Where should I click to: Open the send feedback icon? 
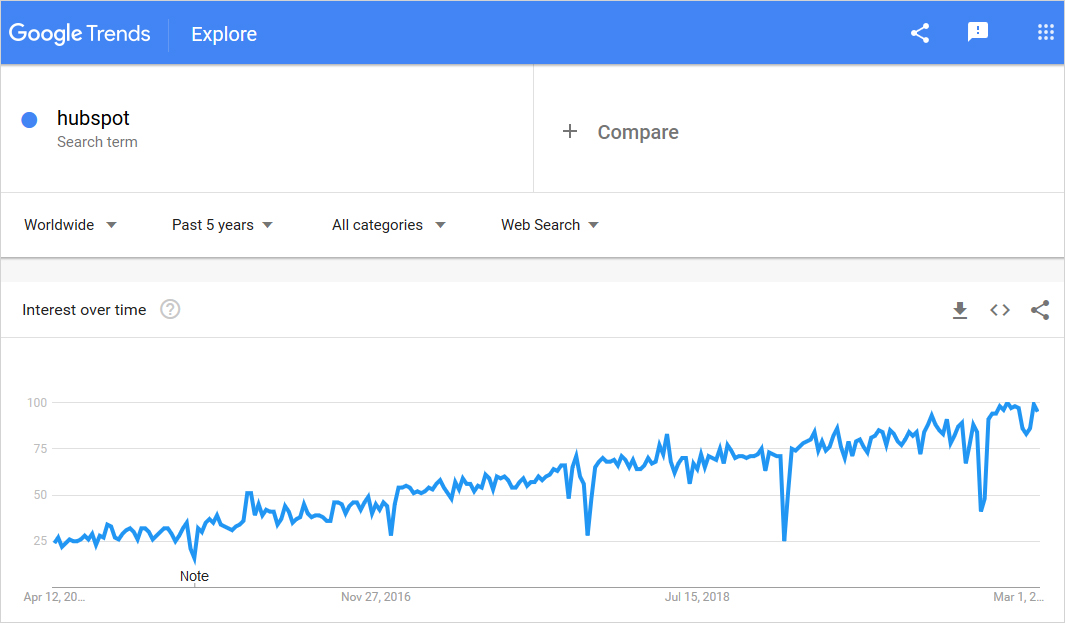(978, 33)
